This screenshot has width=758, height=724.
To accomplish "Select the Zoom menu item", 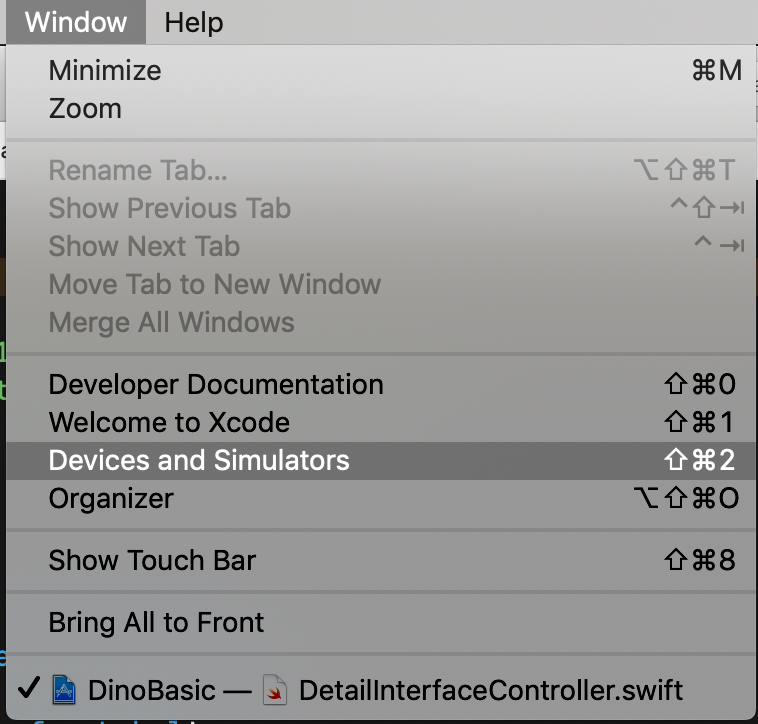I will 381,108.
